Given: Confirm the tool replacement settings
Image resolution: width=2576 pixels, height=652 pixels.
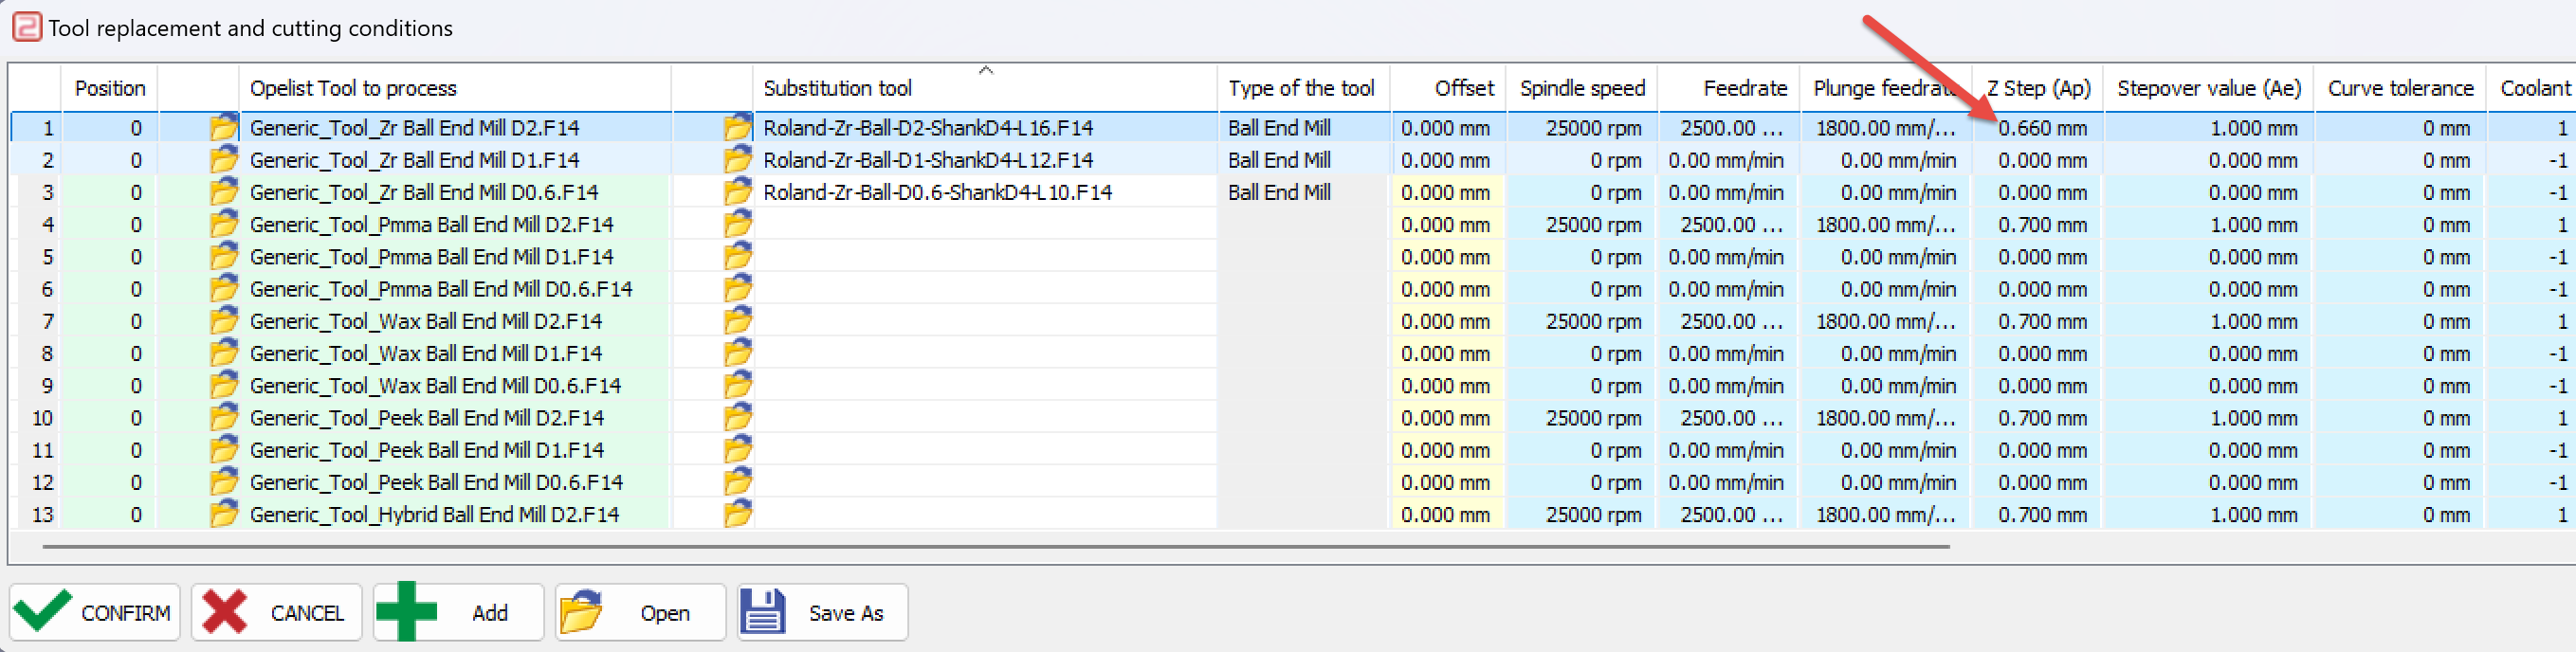Looking at the screenshot, I should [x=95, y=612].
